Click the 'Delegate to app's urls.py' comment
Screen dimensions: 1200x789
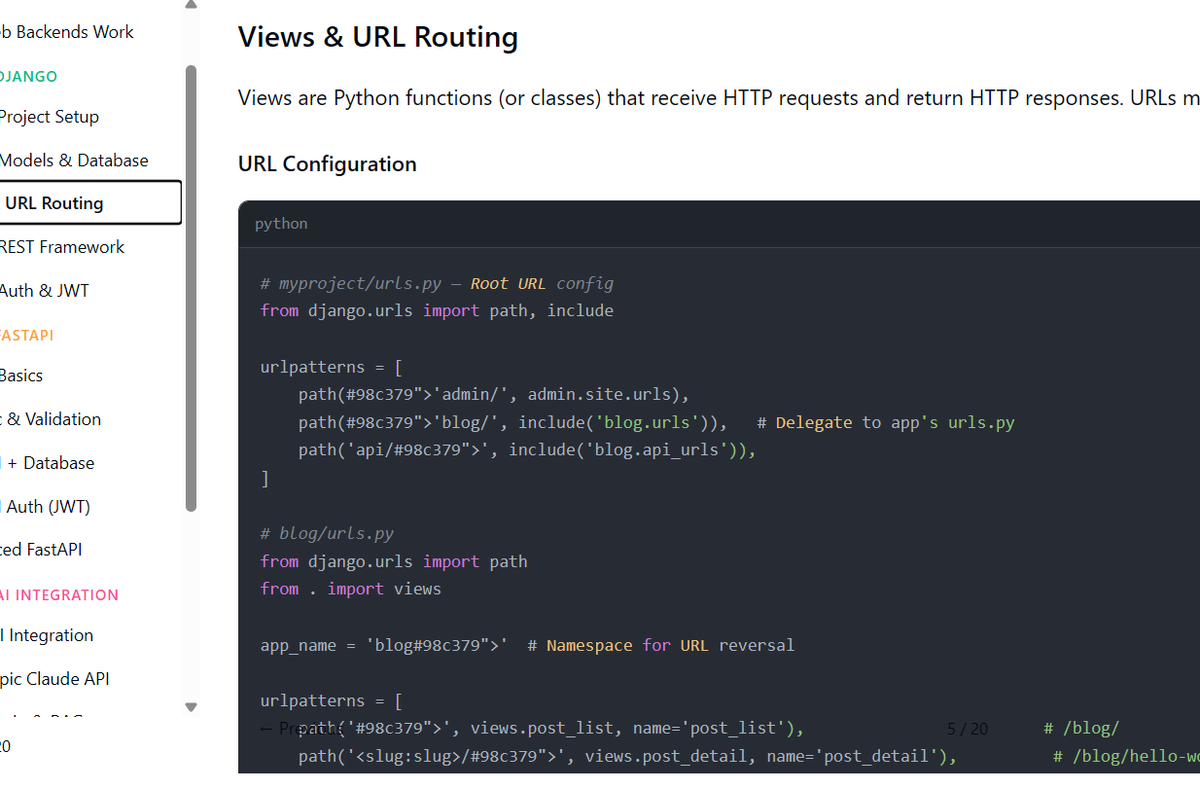point(886,422)
